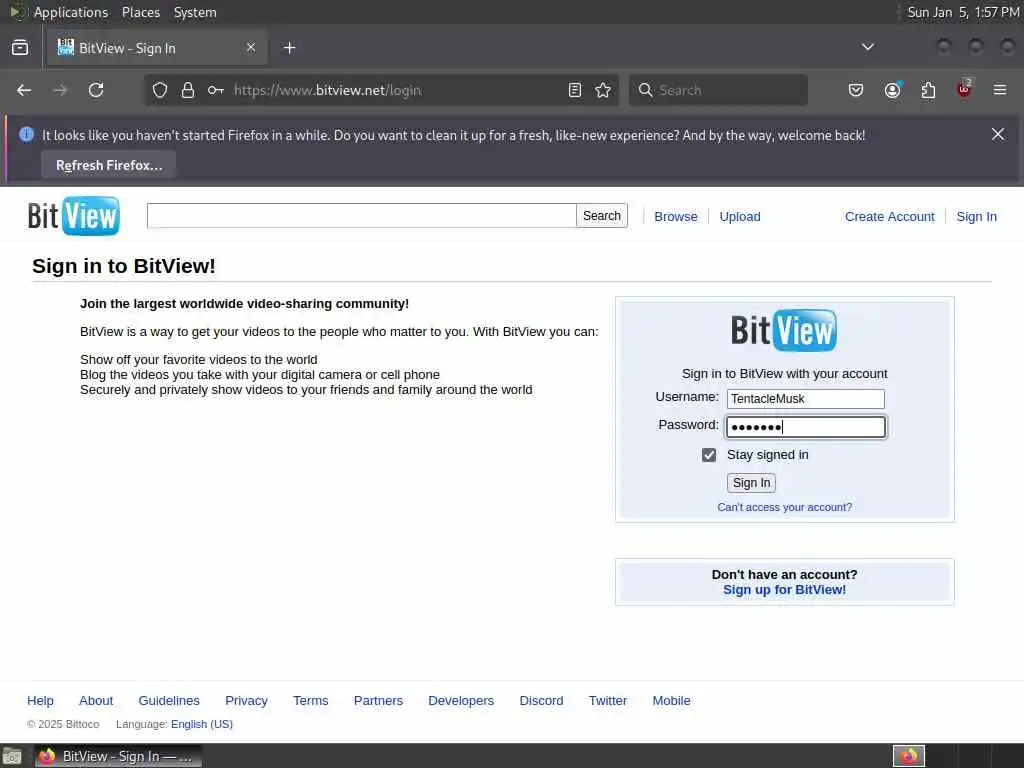
Task: Click the Password input field
Action: [805, 427]
